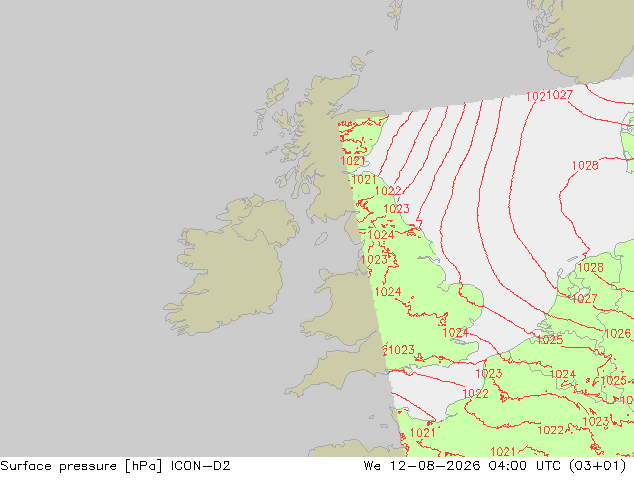
Task: Click the overlapping "1021027" isobar label
Action: click(x=549, y=96)
